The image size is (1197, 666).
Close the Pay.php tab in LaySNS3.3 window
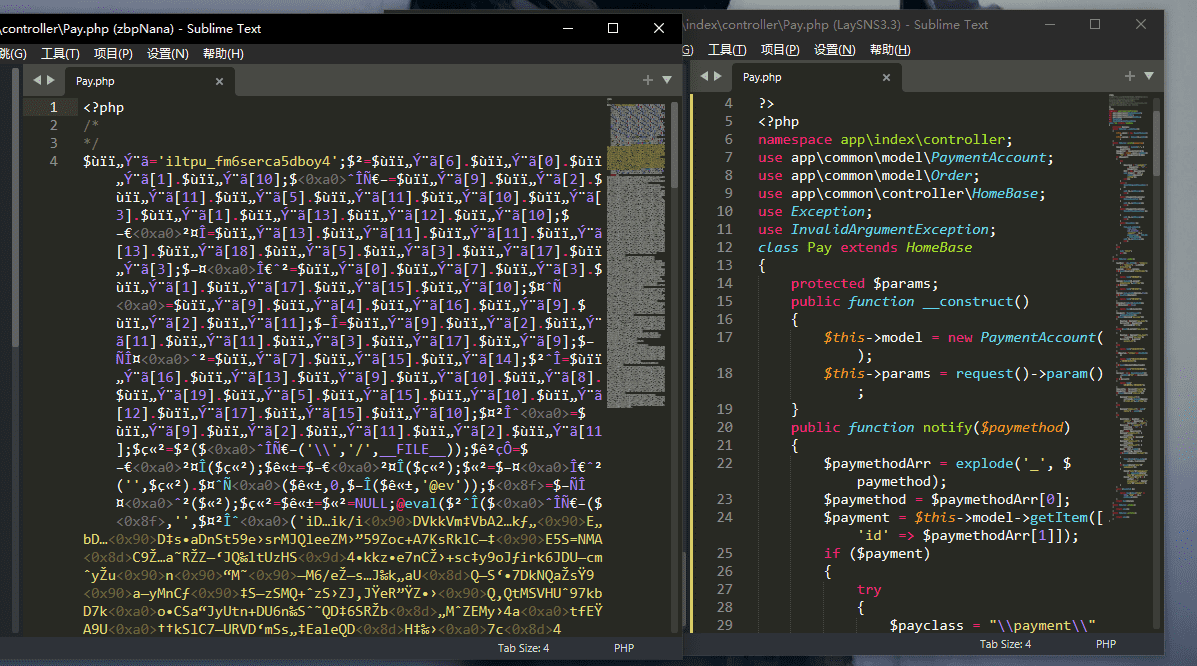(885, 77)
